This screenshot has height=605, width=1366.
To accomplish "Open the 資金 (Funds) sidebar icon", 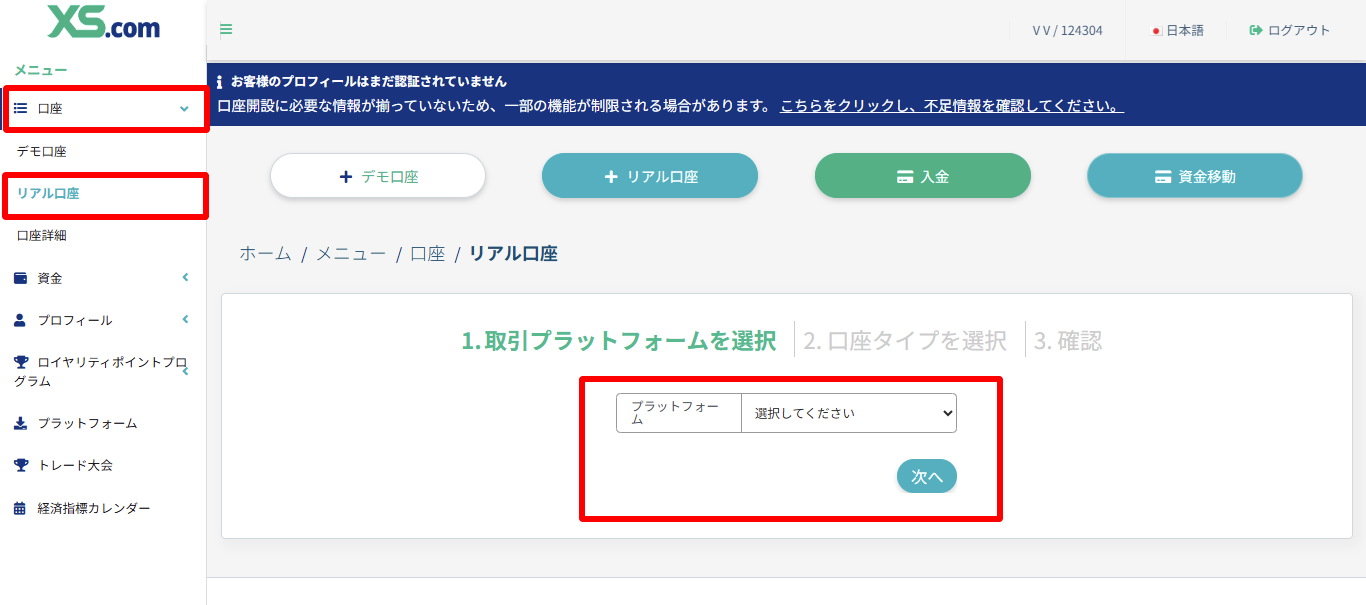I will click(x=21, y=277).
